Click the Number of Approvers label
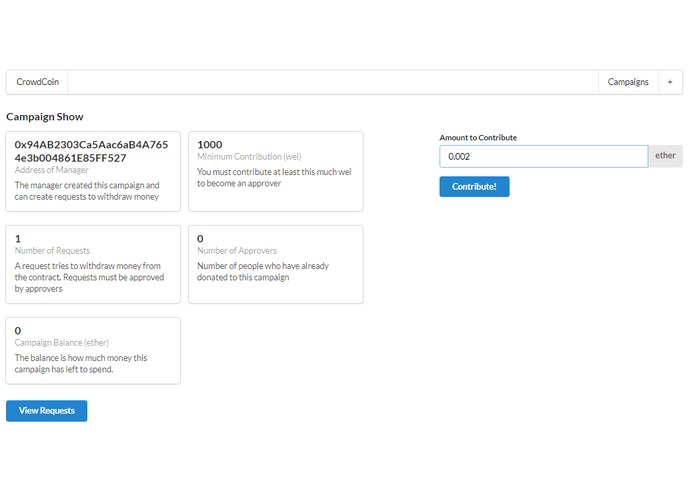The height and width of the screenshot is (494, 695). (x=237, y=250)
